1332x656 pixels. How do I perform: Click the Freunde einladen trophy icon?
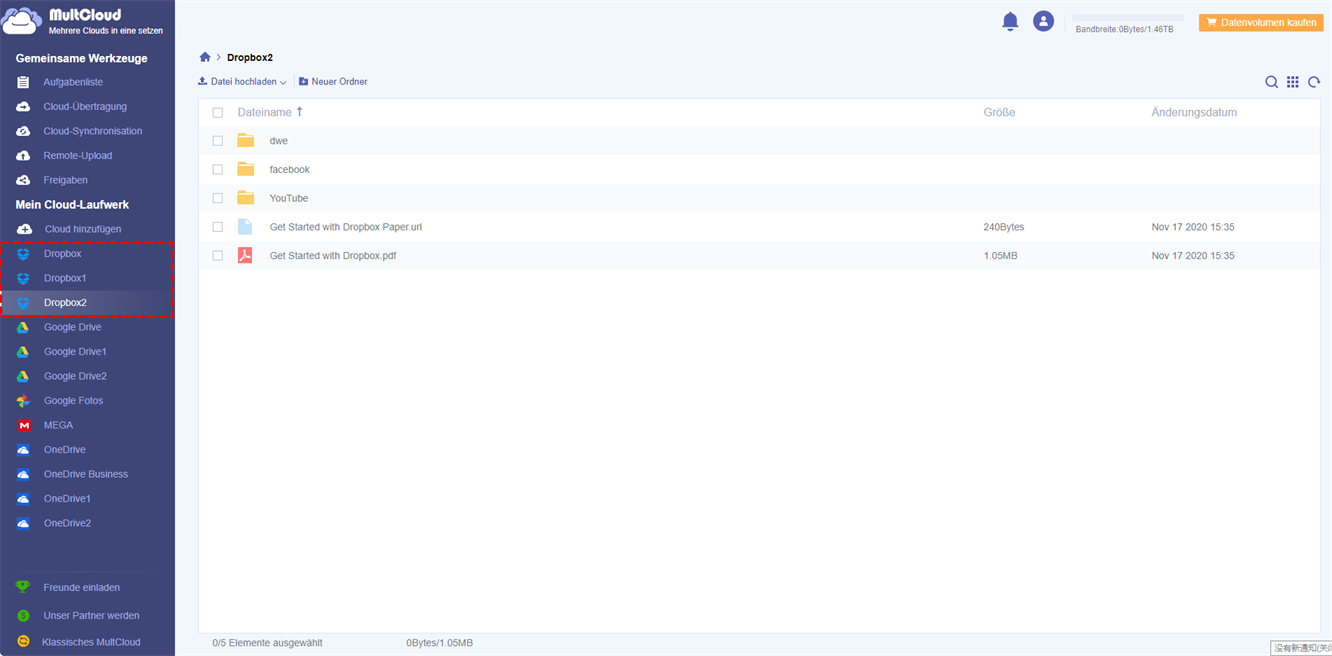tap(23, 588)
